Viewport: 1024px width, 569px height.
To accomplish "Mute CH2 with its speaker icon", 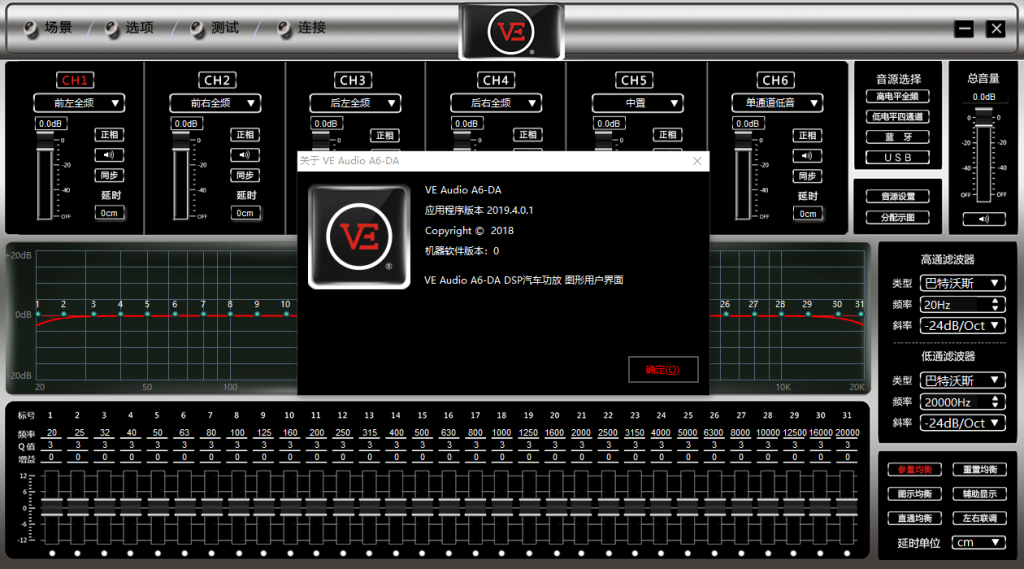I will [245, 155].
